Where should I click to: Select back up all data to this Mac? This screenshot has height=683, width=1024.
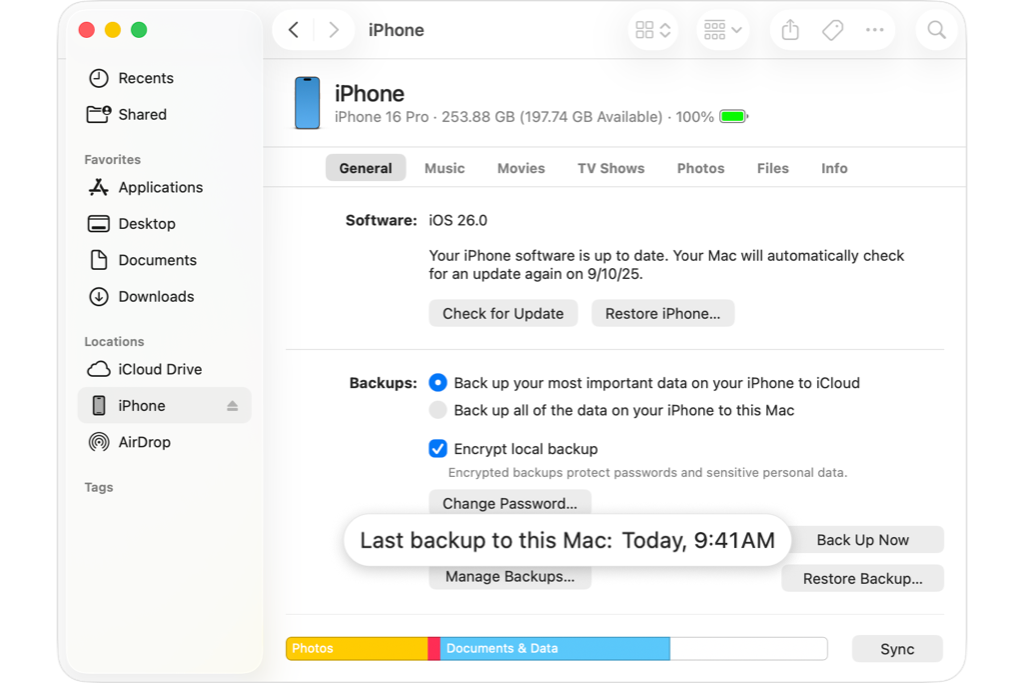pyautogui.click(x=438, y=410)
